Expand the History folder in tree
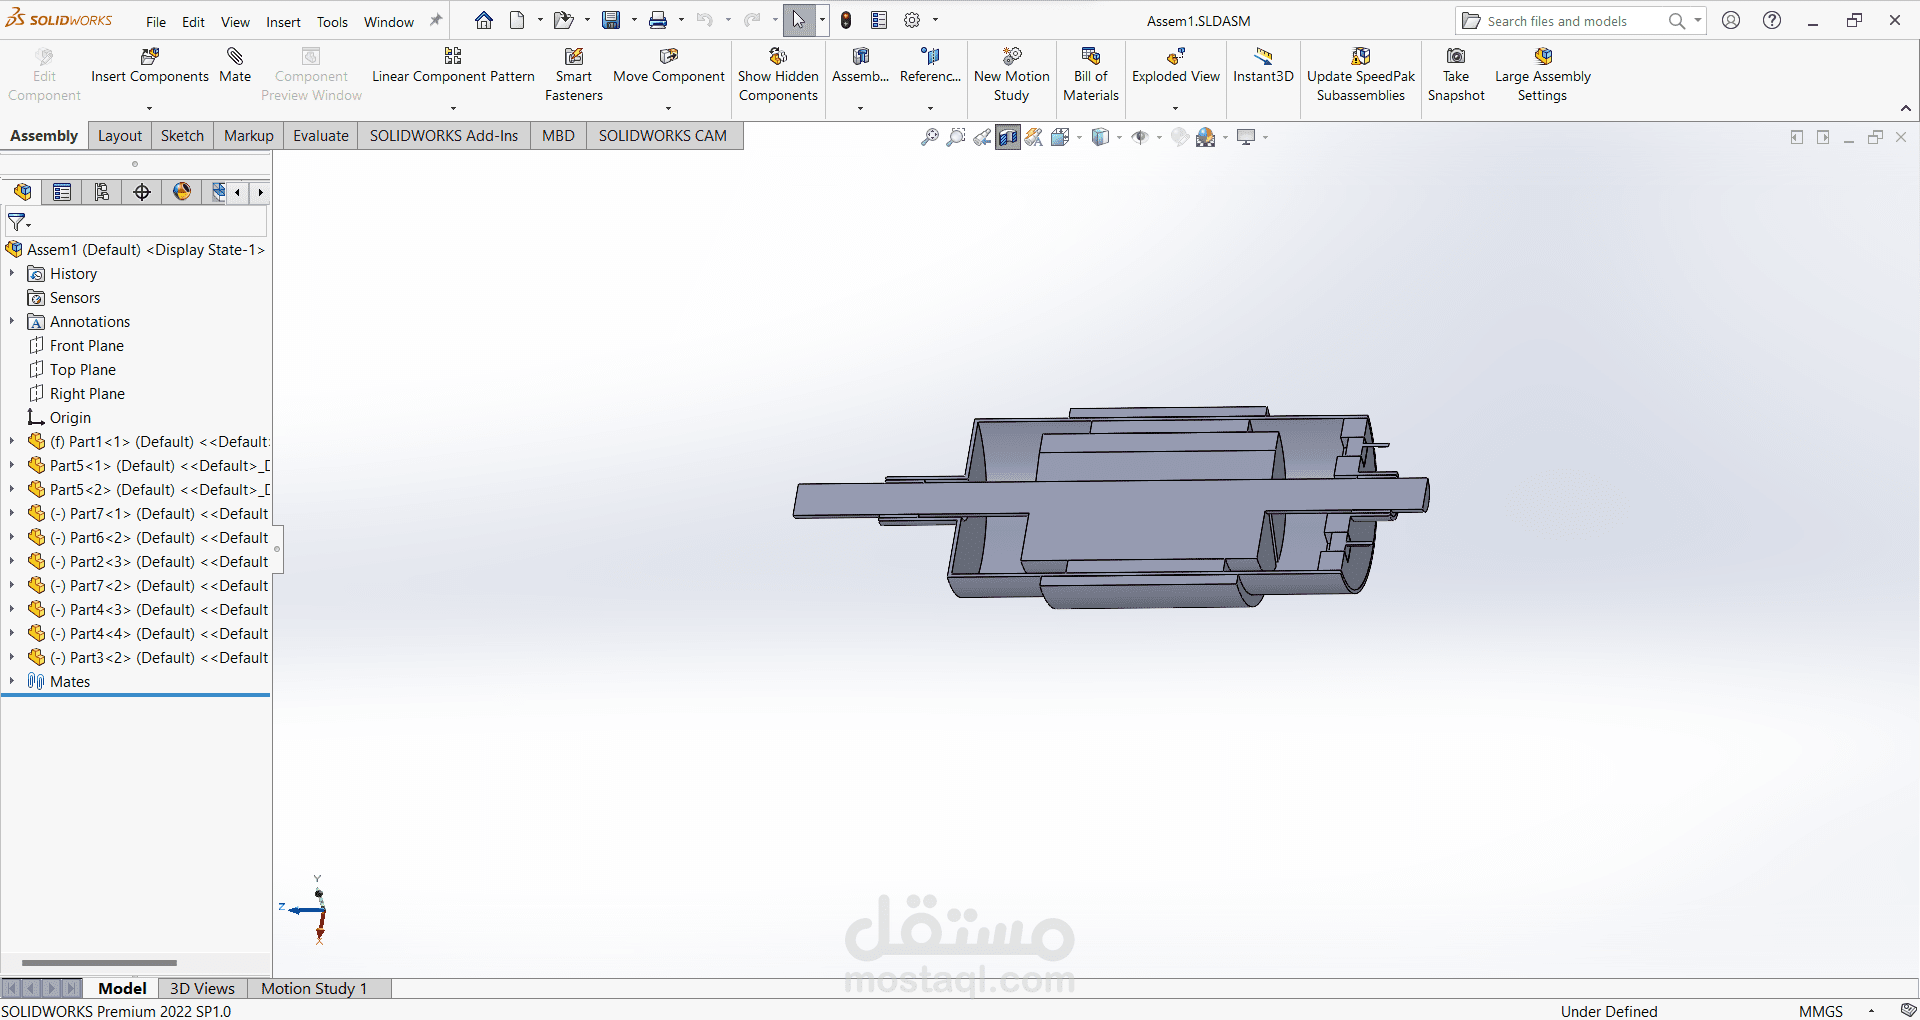The image size is (1920, 1020). pos(12,273)
